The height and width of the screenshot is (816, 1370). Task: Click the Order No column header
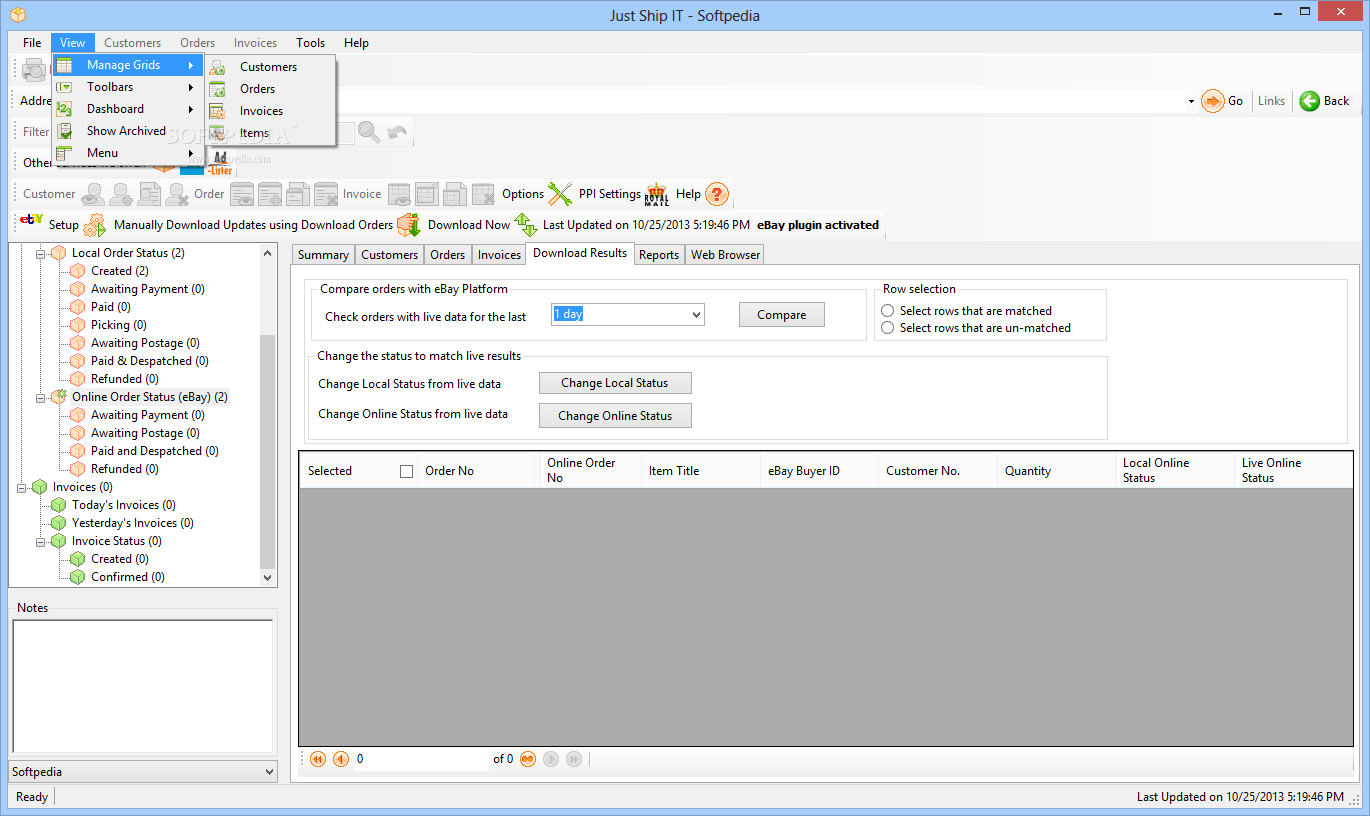[x=476, y=471]
